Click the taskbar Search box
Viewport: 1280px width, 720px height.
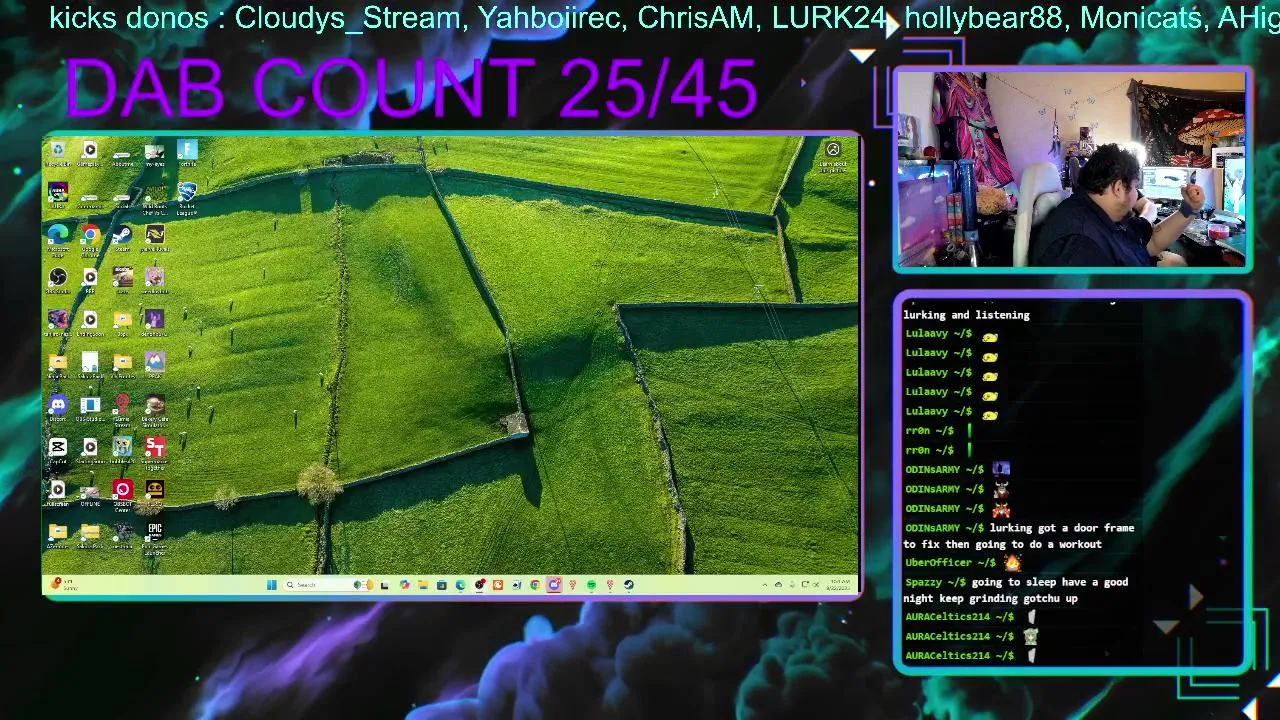327,585
